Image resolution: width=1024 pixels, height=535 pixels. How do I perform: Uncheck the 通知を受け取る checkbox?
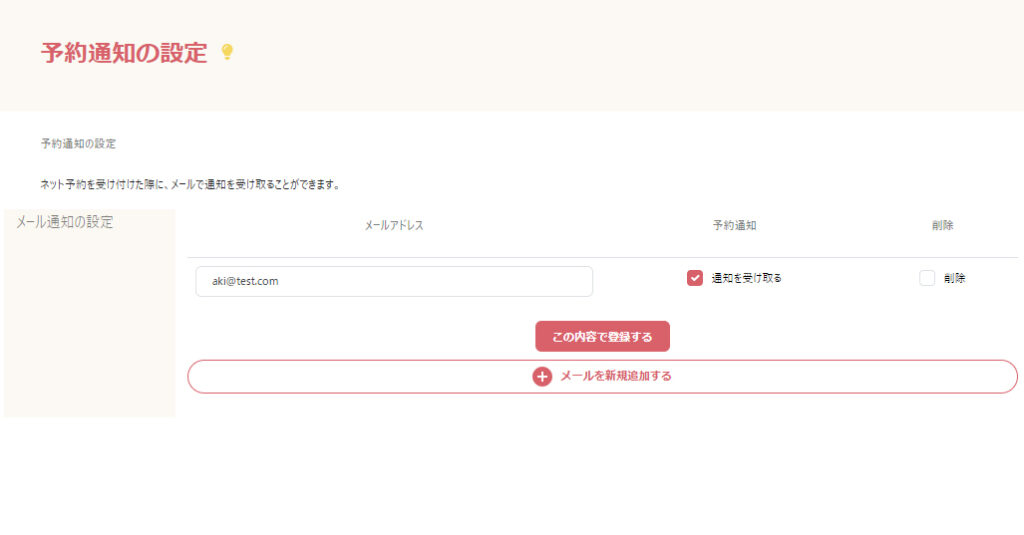[695, 278]
